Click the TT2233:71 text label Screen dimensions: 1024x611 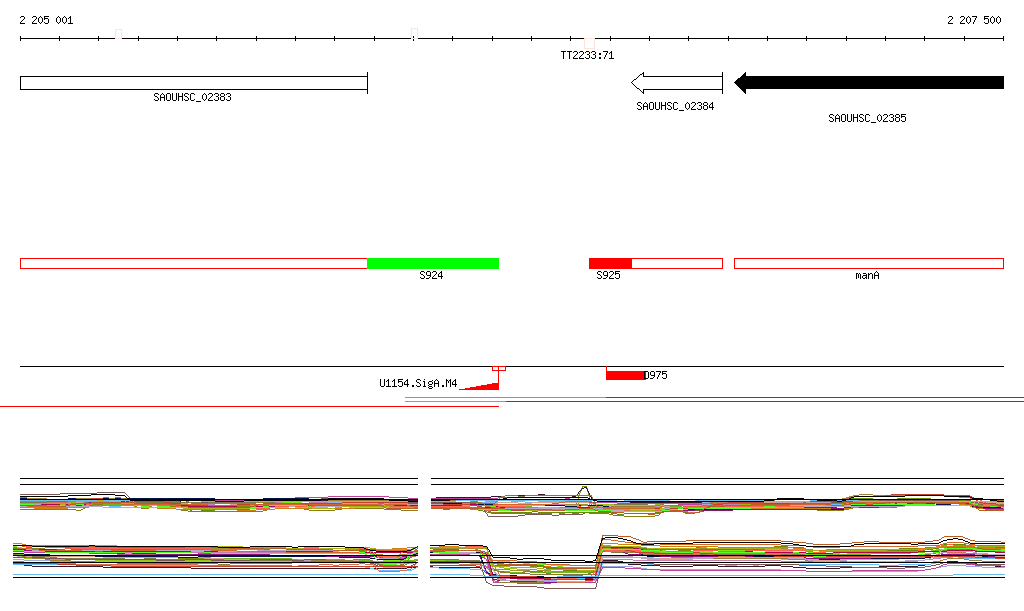587,55
